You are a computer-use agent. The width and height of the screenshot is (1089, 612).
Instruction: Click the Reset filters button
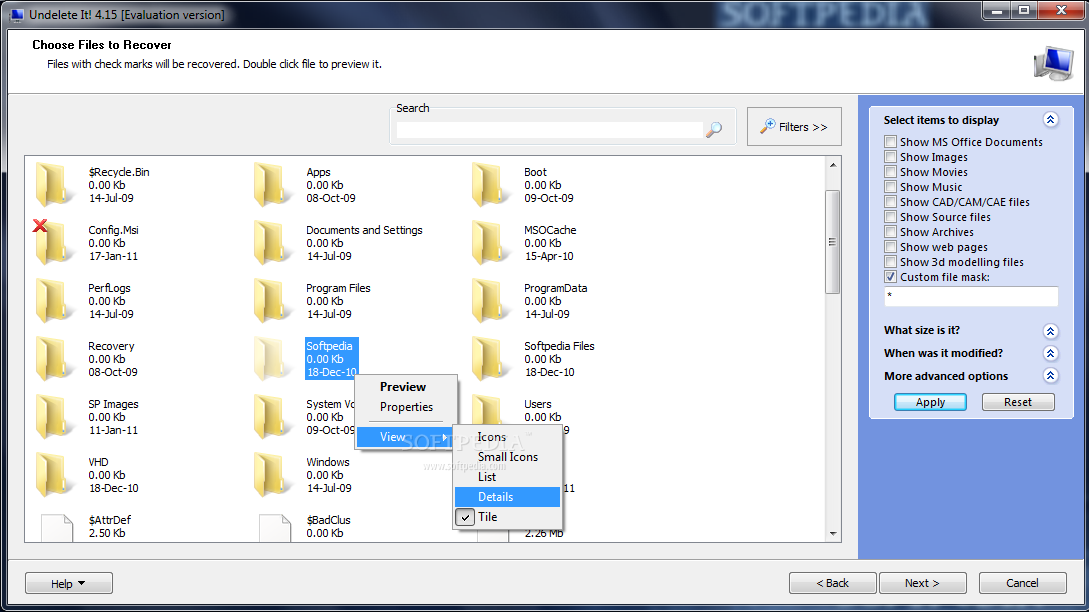coord(1018,402)
